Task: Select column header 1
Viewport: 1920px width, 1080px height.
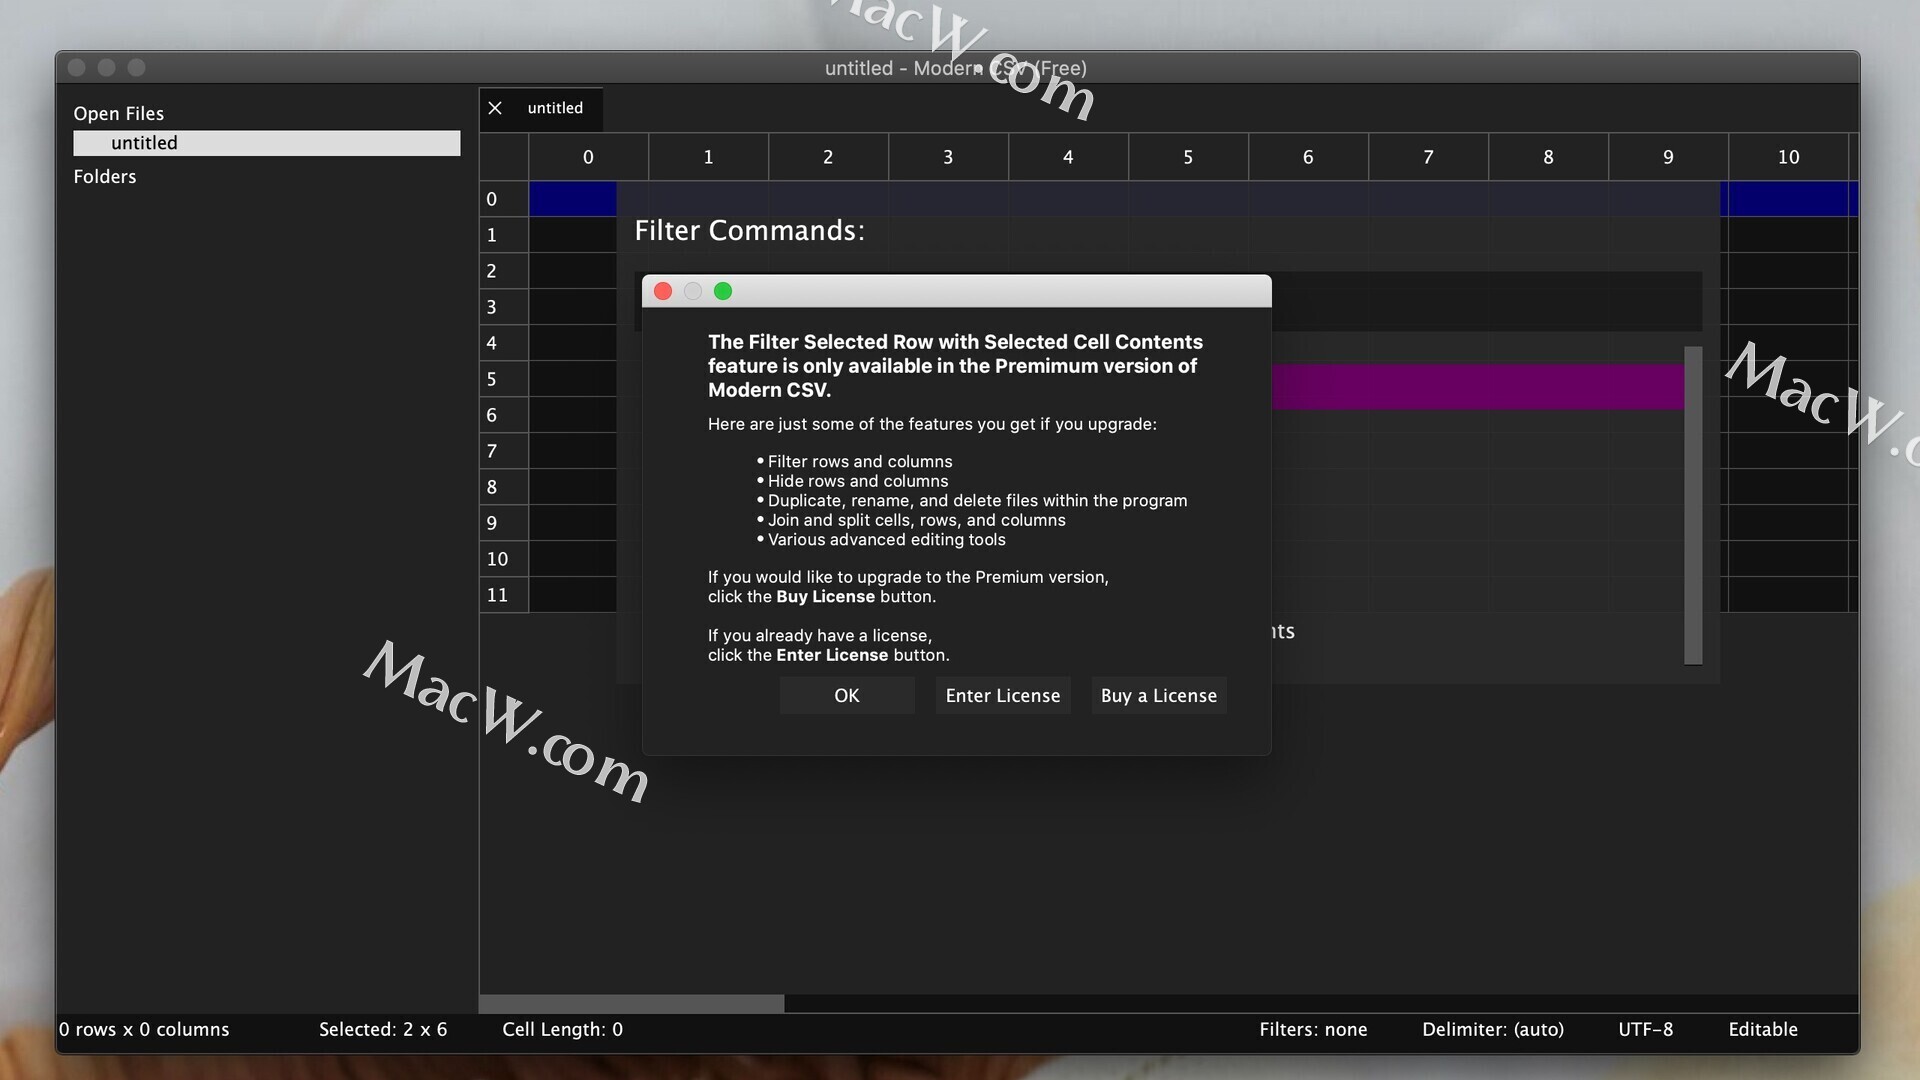Action: point(708,157)
